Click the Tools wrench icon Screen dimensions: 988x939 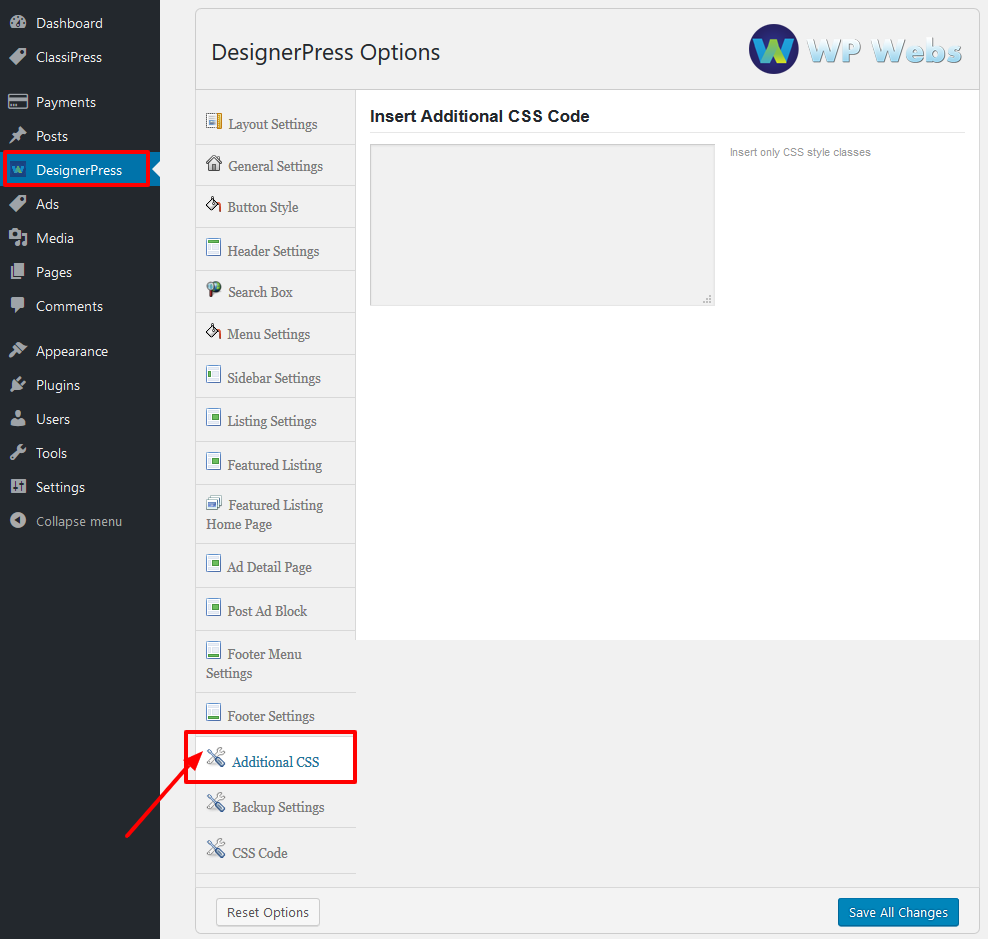point(18,452)
